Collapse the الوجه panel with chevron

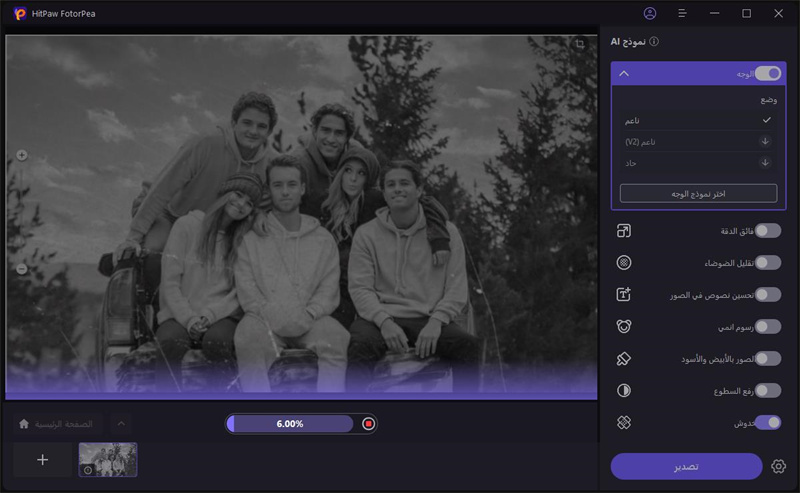pyautogui.click(x=624, y=73)
